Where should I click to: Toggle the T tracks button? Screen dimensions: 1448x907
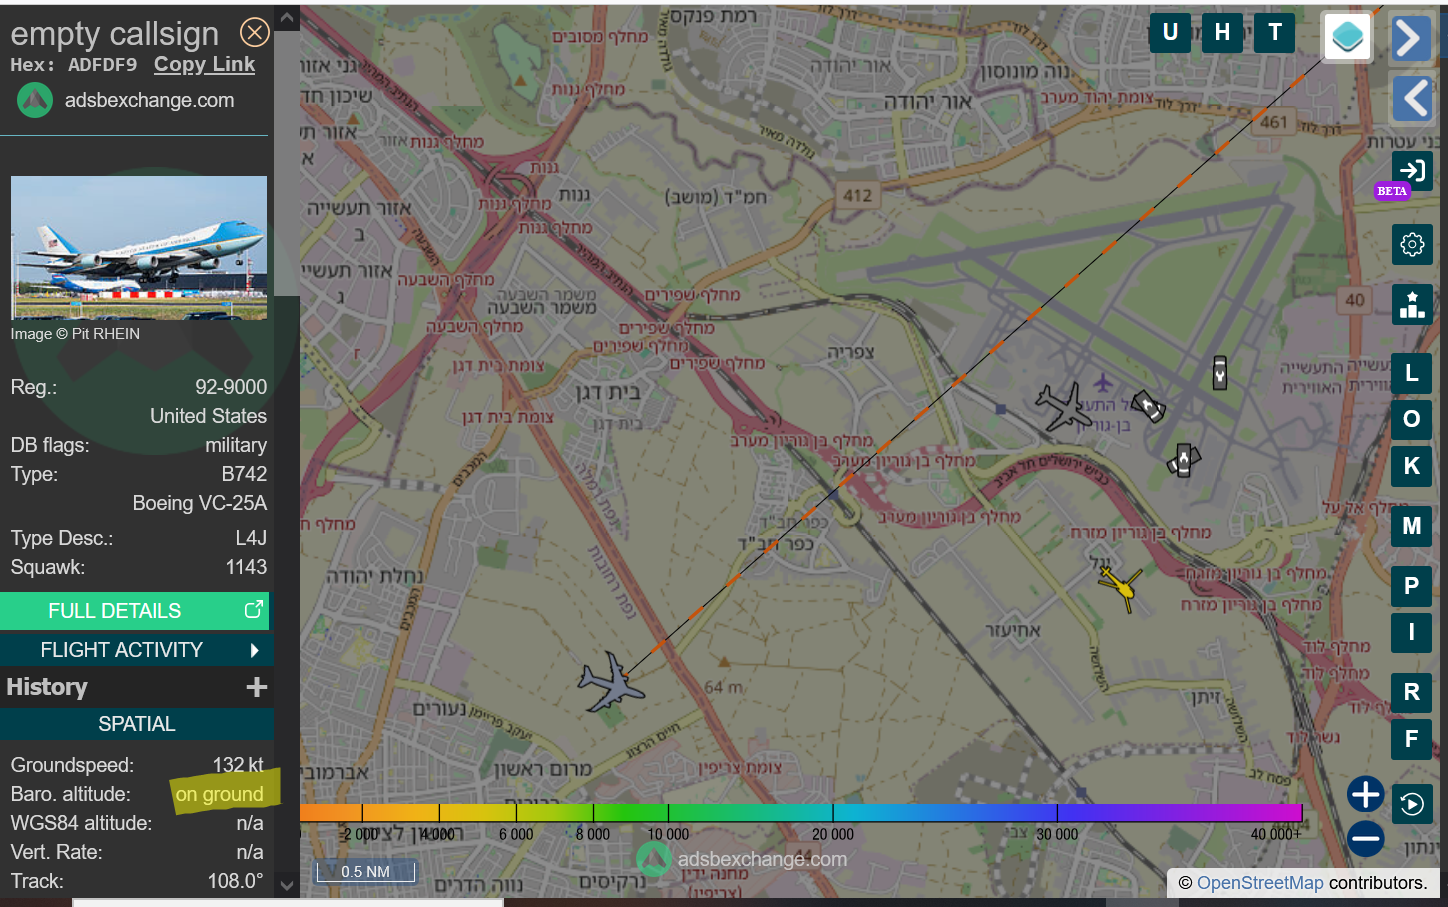tap(1274, 33)
